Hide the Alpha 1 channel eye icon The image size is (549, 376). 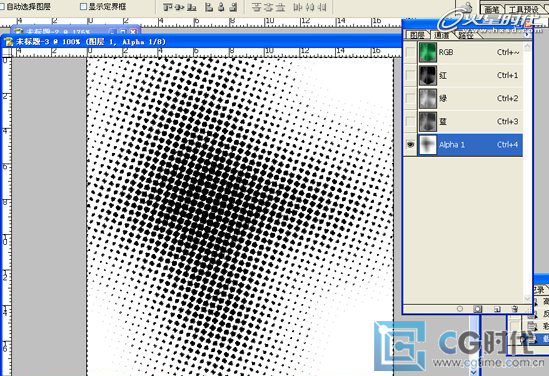click(x=410, y=145)
